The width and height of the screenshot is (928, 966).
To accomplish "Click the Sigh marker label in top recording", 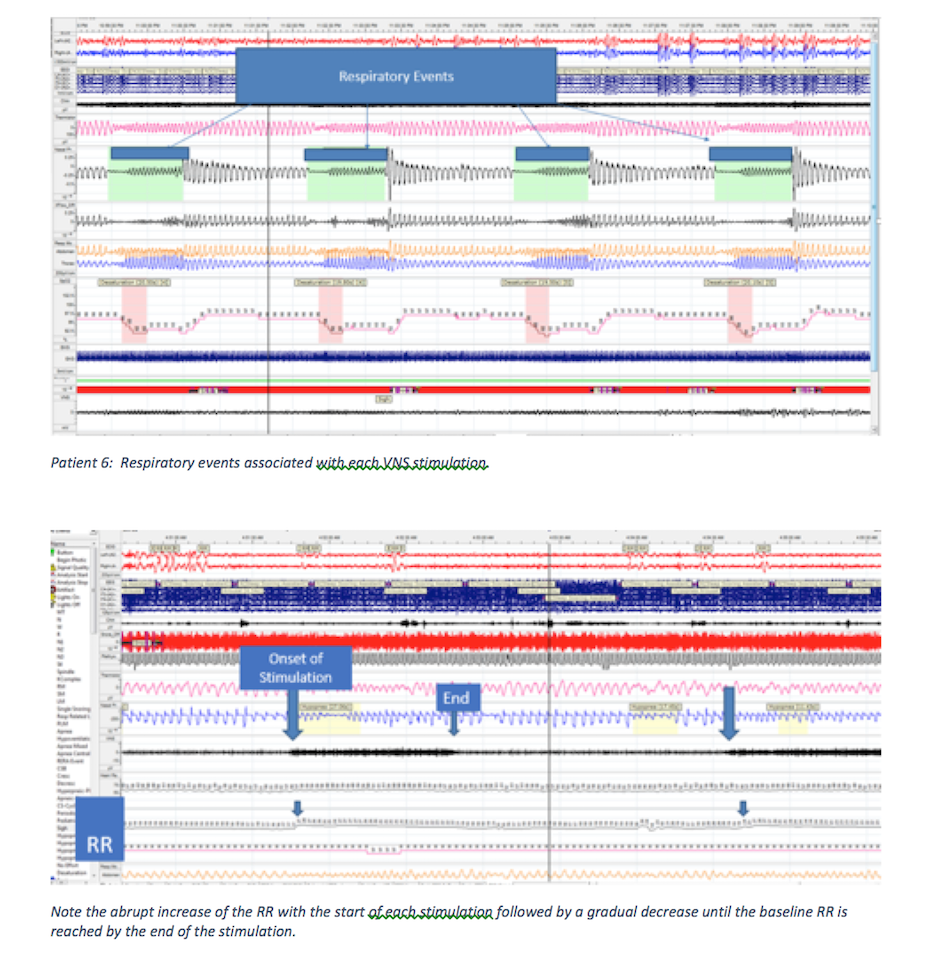I will 382,398.
